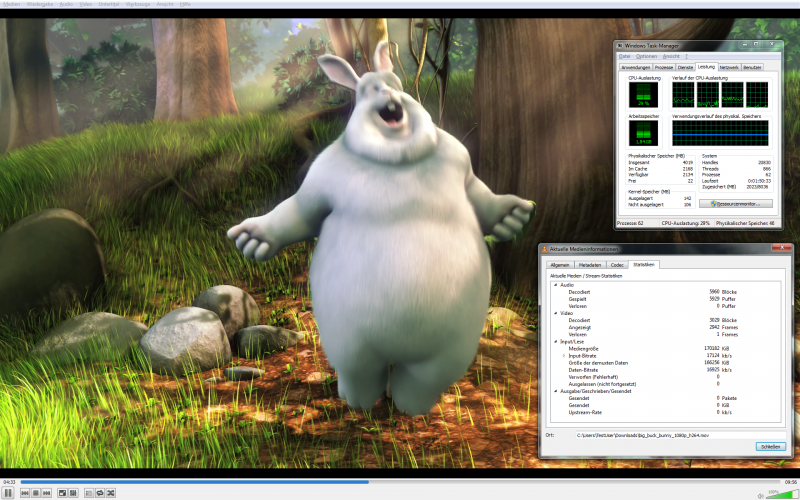
Task: Close the Aktuelle Medieninformationen window
Action: click(781, 248)
